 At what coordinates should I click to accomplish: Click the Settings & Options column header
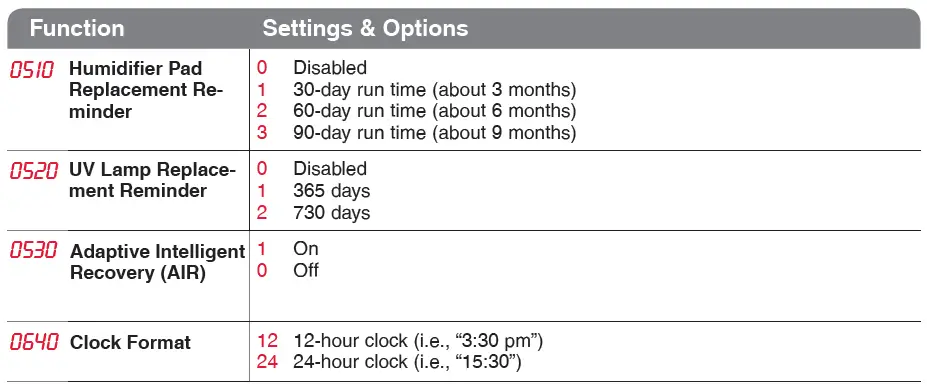tap(365, 28)
